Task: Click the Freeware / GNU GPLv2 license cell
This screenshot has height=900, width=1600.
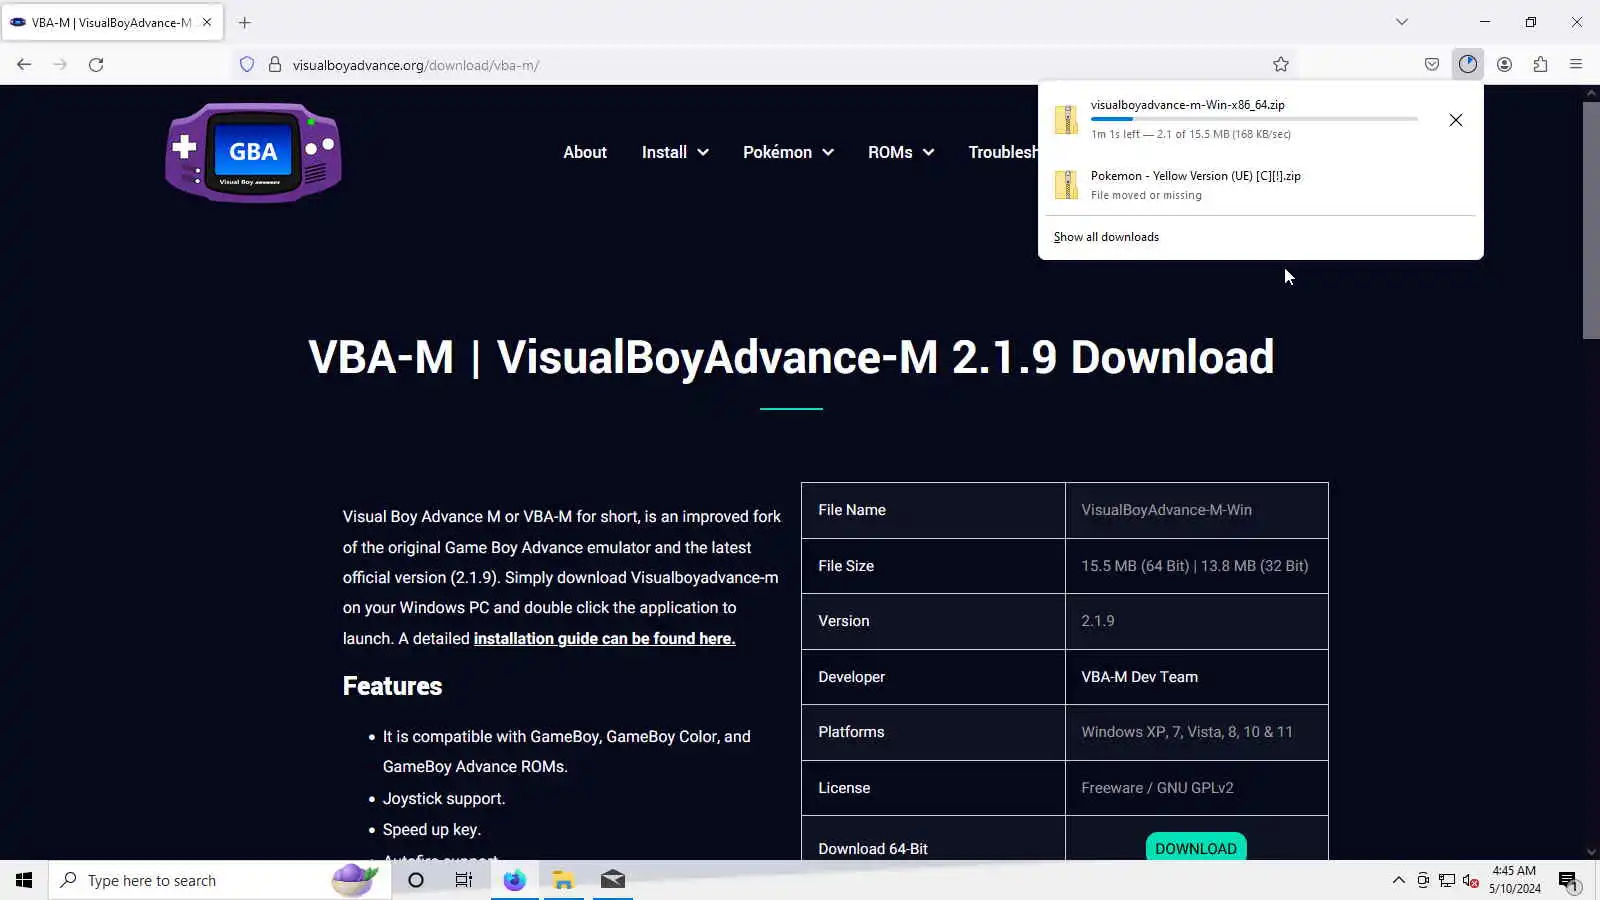Action: pos(1197,788)
